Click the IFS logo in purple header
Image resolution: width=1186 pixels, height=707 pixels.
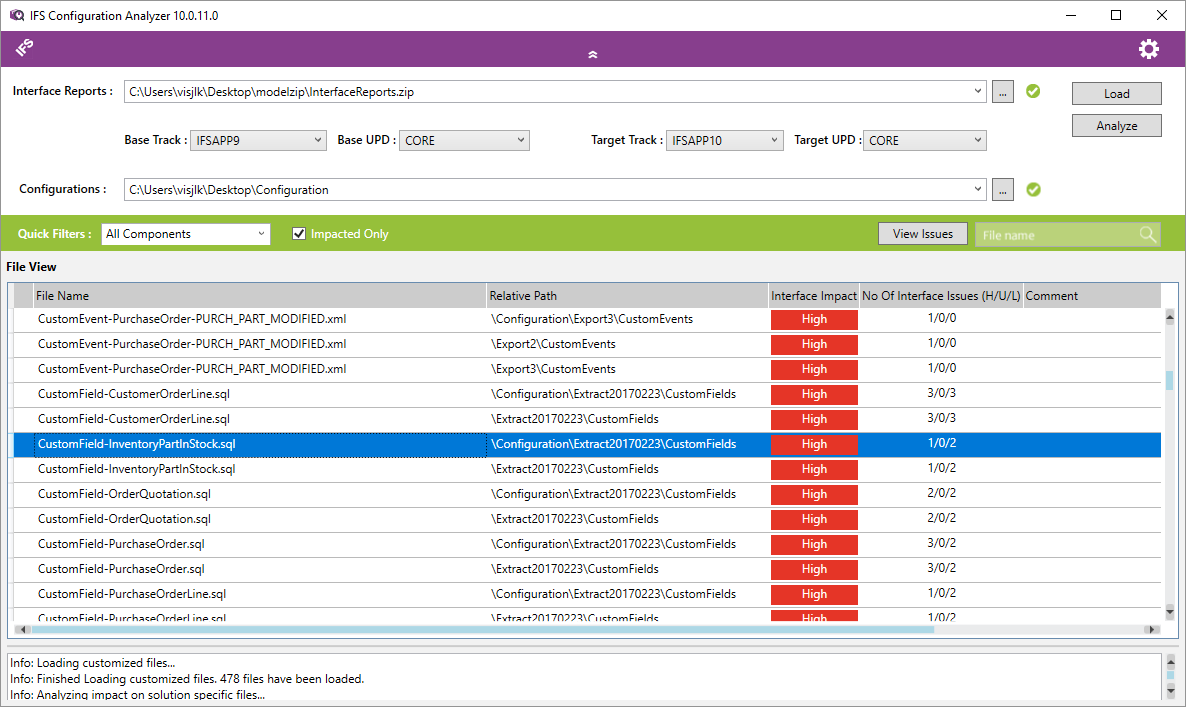[x=25, y=48]
